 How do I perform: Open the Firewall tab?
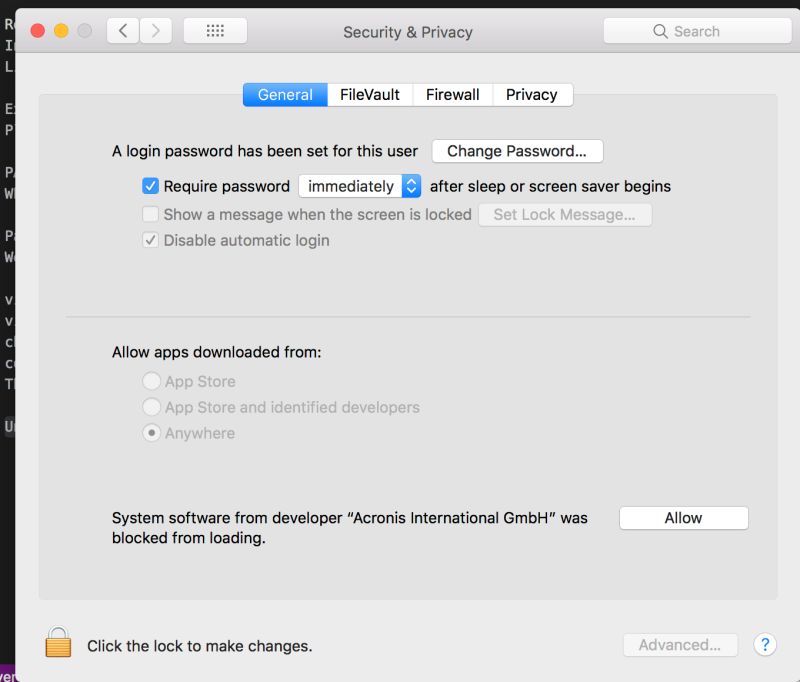pyautogui.click(x=453, y=95)
